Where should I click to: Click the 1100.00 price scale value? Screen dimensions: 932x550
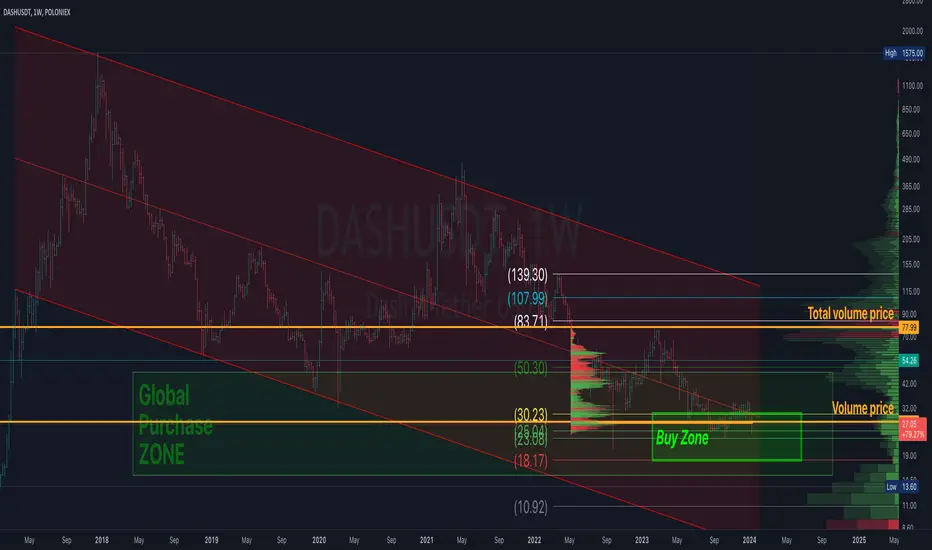(x=912, y=86)
